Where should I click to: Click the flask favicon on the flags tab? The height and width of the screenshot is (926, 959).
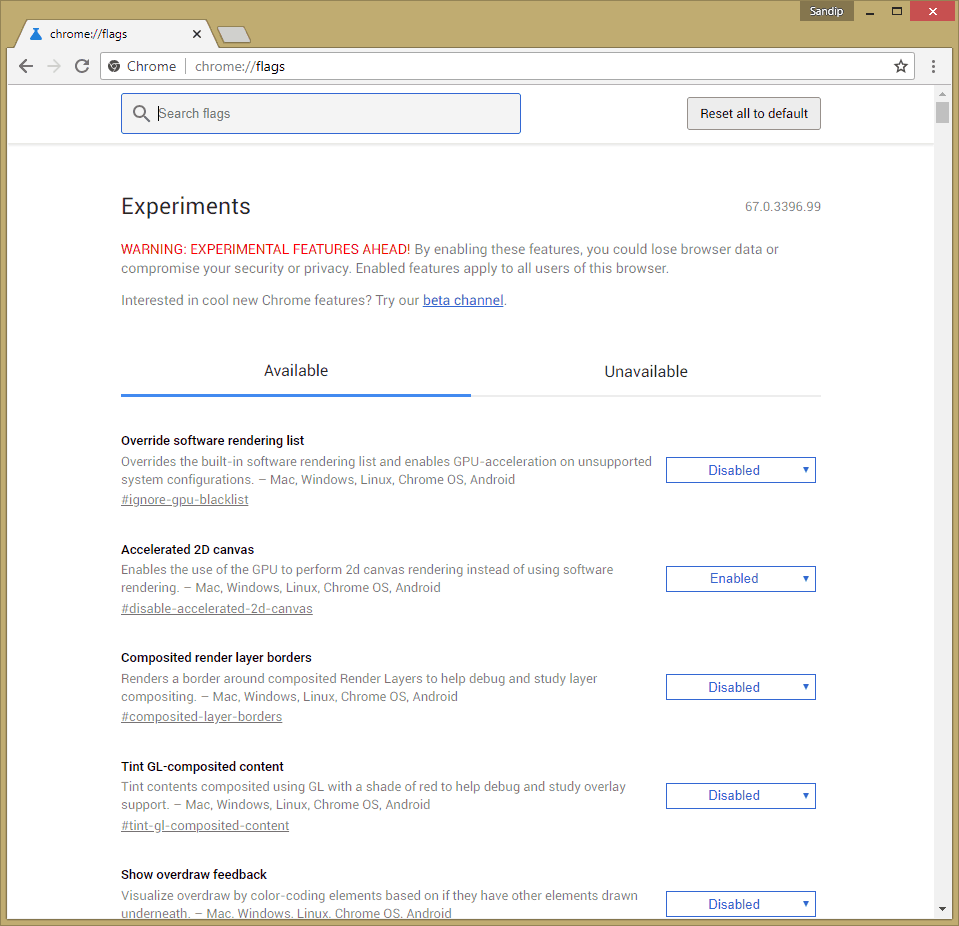[36, 34]
